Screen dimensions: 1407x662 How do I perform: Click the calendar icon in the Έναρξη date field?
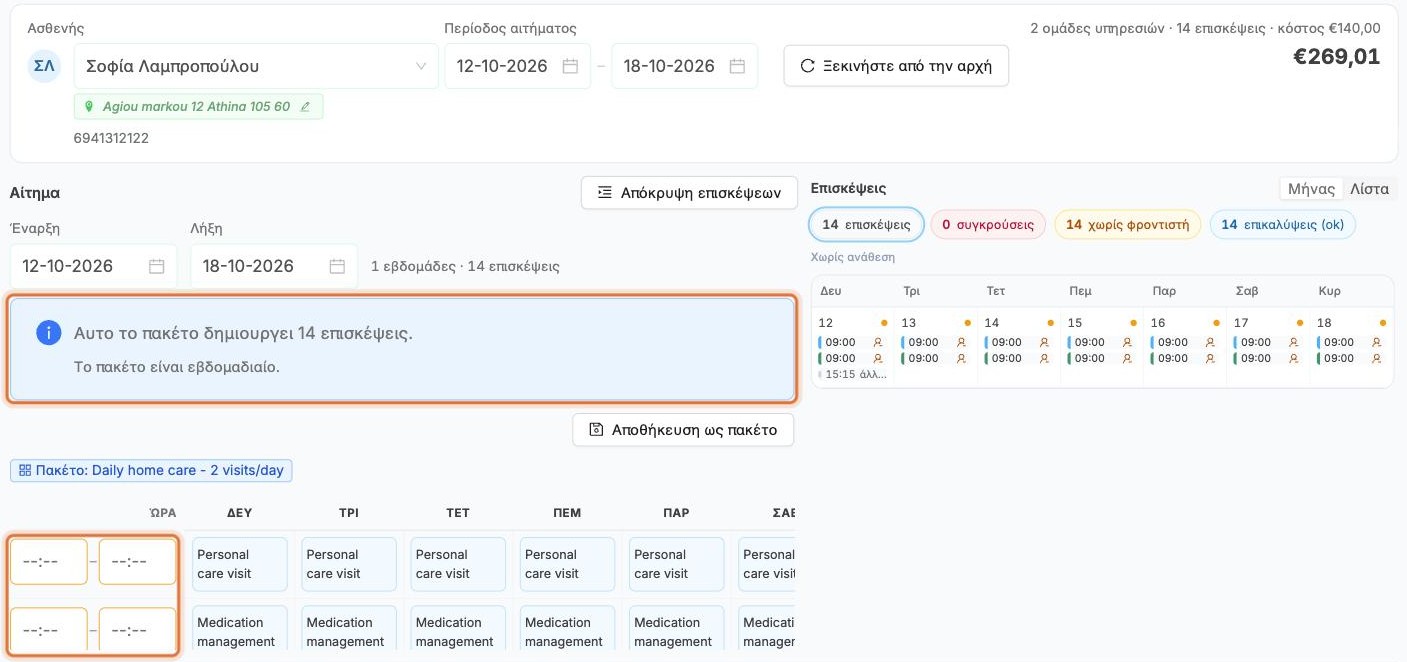click(x=157, y=266)
